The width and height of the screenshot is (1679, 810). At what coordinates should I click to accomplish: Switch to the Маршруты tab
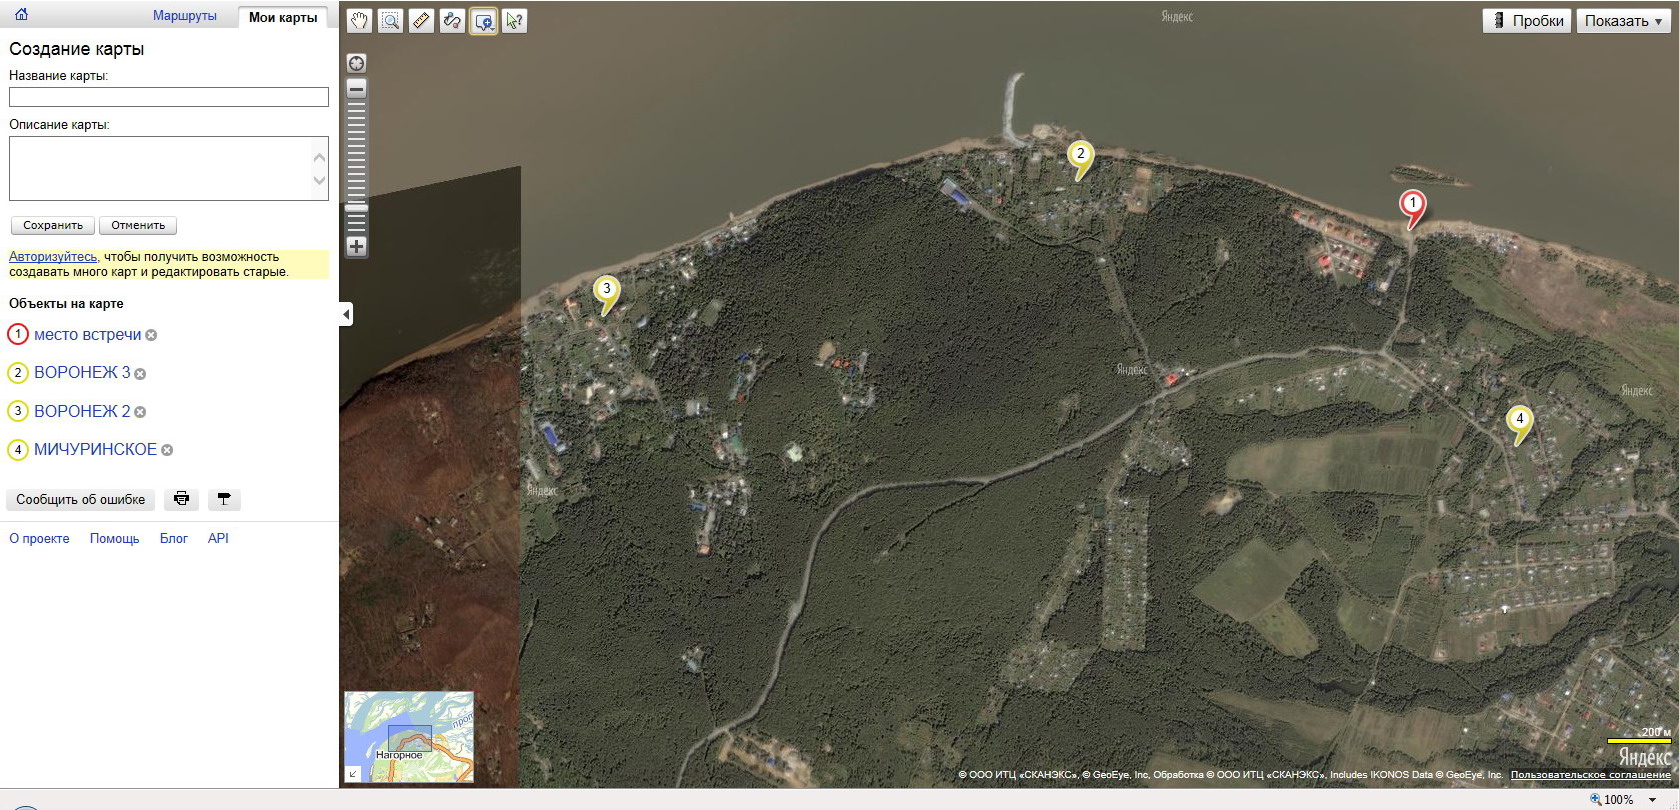pos(185,16)
